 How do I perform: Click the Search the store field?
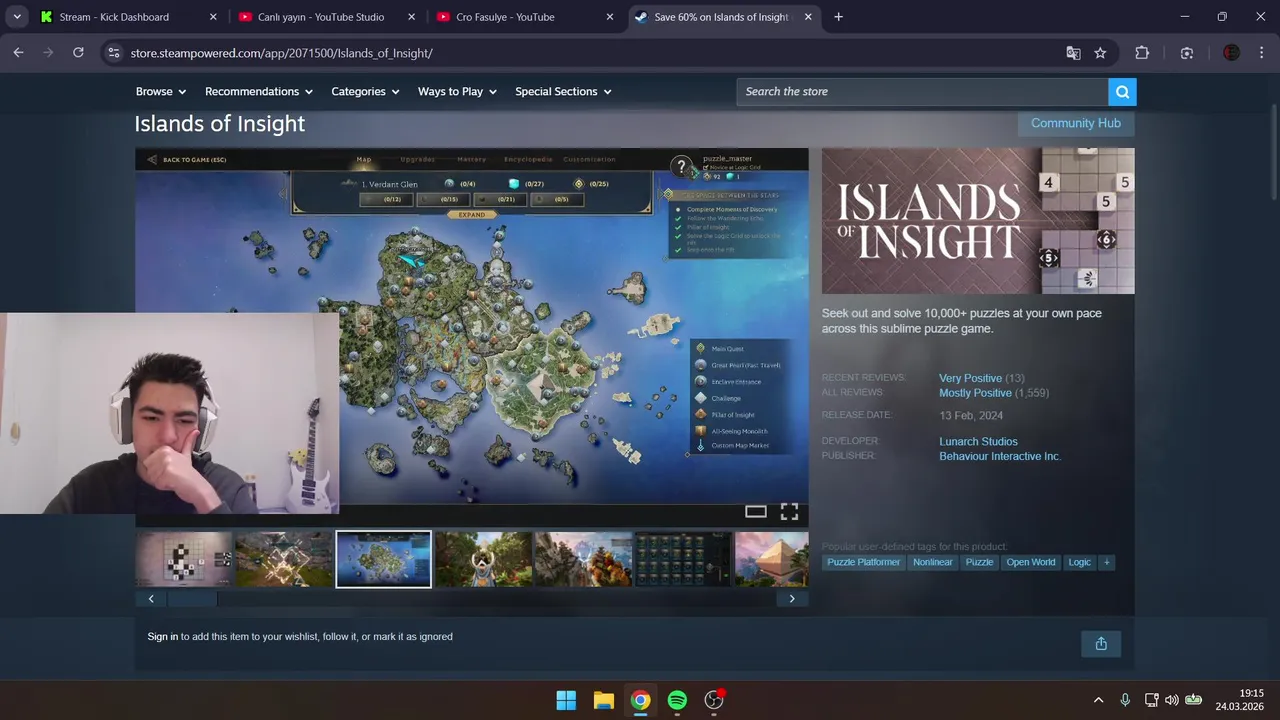(x=922, y=92)
